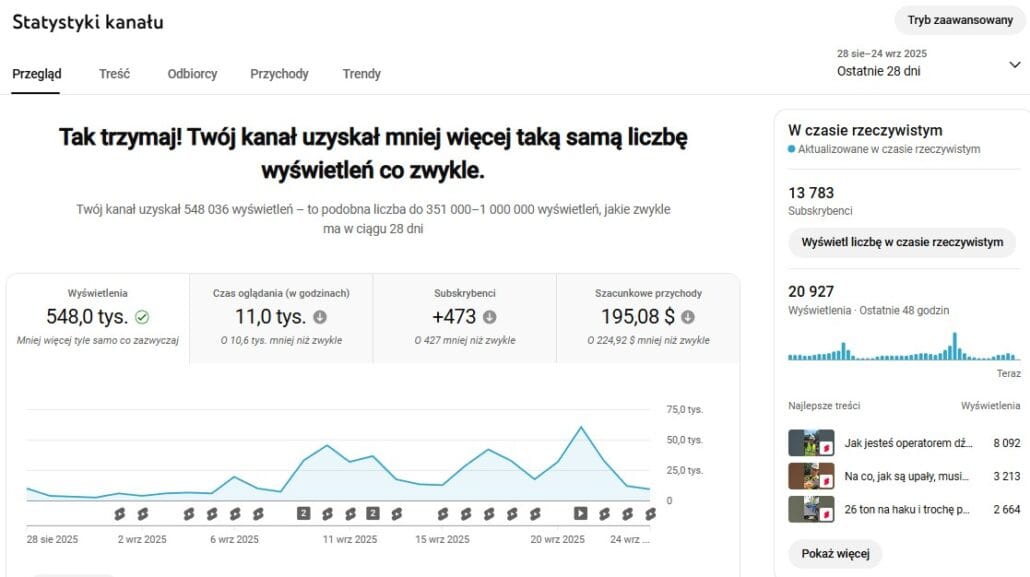Click the down-arrow icon next to 195,08 $
The image size is (1030, 577).
(x=688, y=317)
